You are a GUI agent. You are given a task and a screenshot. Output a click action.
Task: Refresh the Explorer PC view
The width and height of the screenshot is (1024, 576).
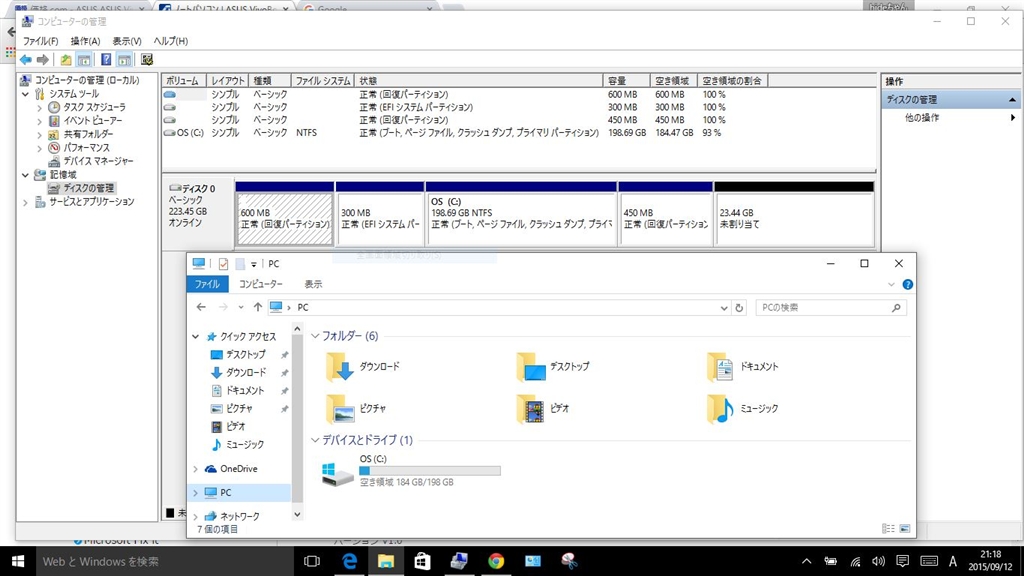[x=739, y=308]
